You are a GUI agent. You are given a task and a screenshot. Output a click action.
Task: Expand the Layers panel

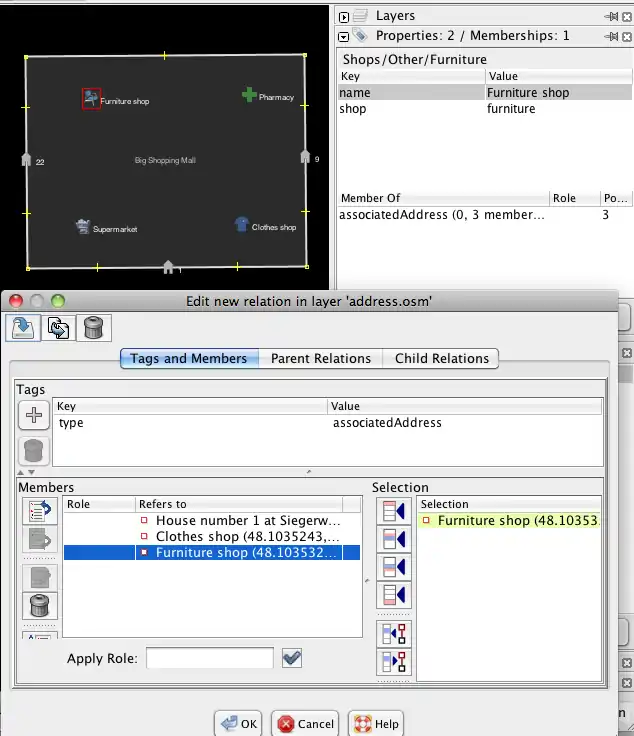tap(344, 16)
